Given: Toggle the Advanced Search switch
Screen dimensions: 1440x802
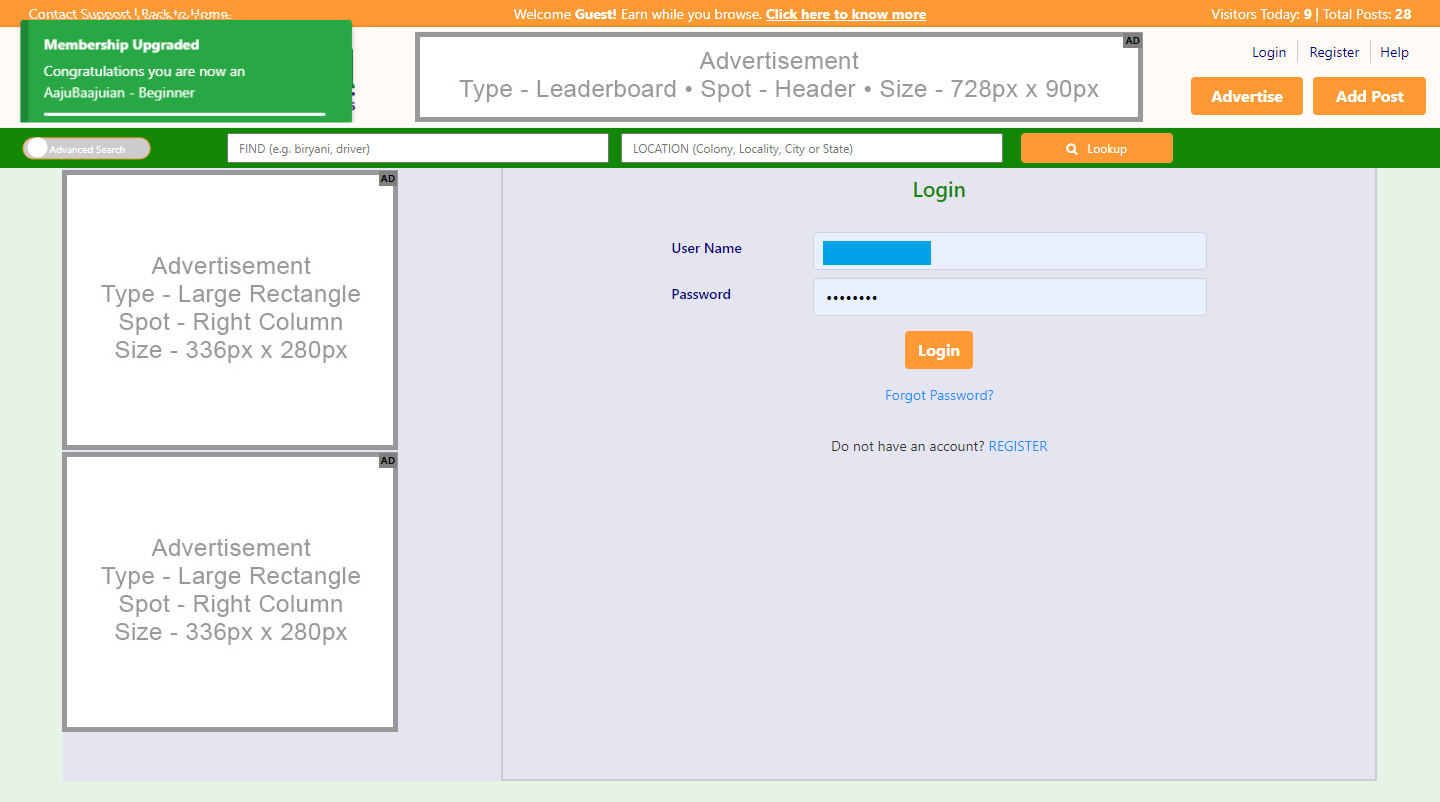Looking at the screenshot, I should (x=86, y=149).
